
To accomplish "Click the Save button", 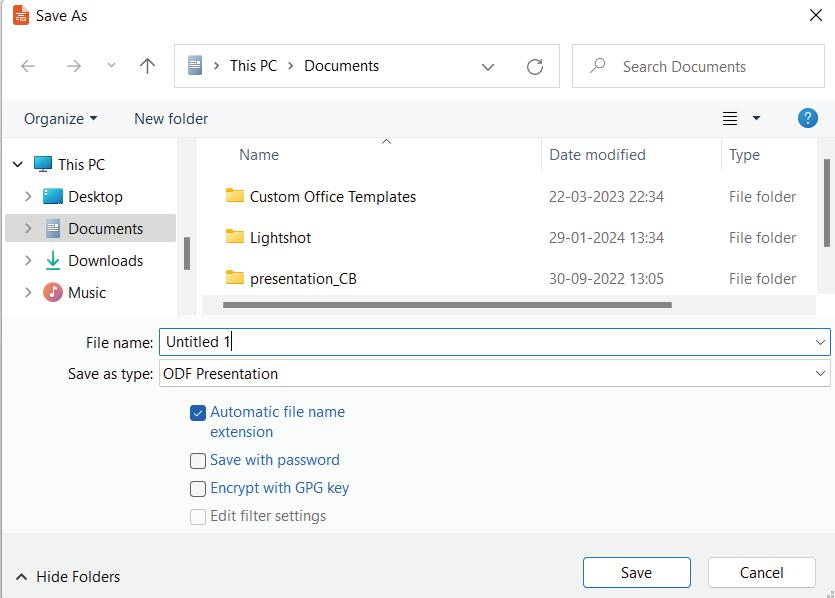I will [636, 572].
